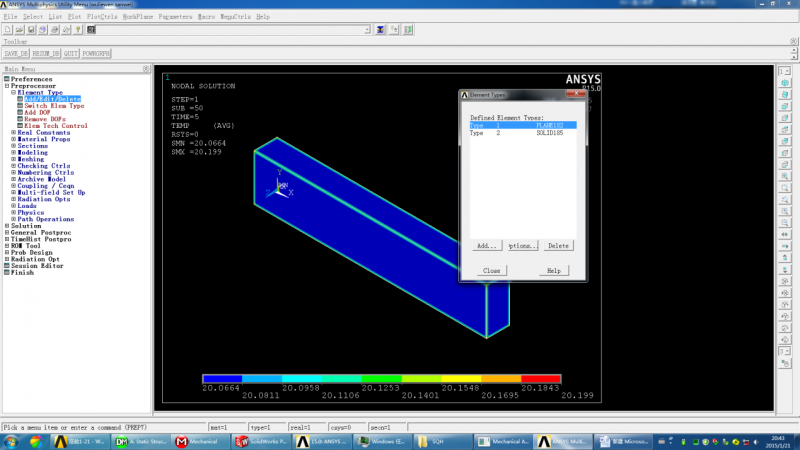
Task: Open the File menu
Action: click(10, 17)
